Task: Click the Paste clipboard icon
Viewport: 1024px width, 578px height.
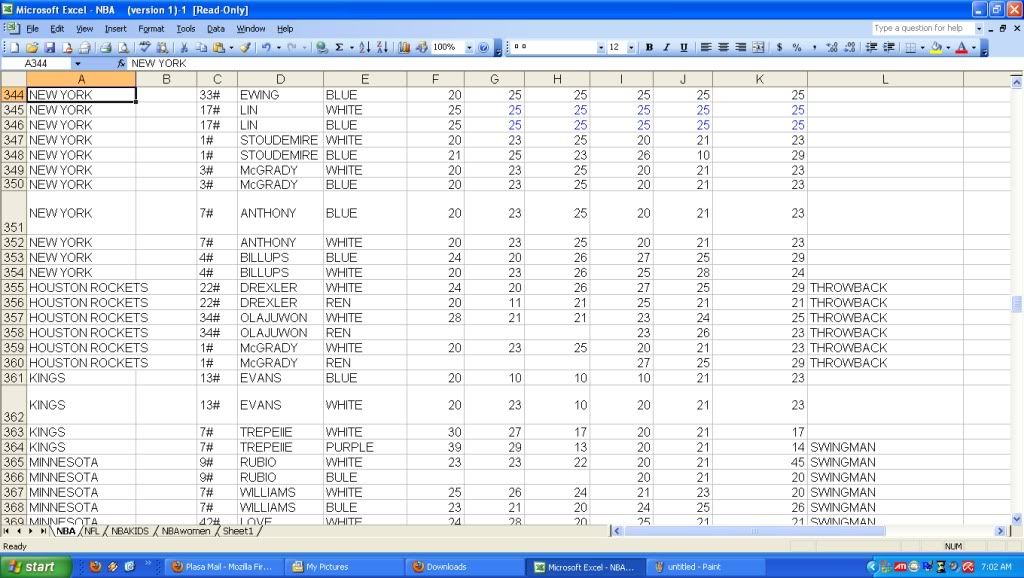Action: [219, 48]
